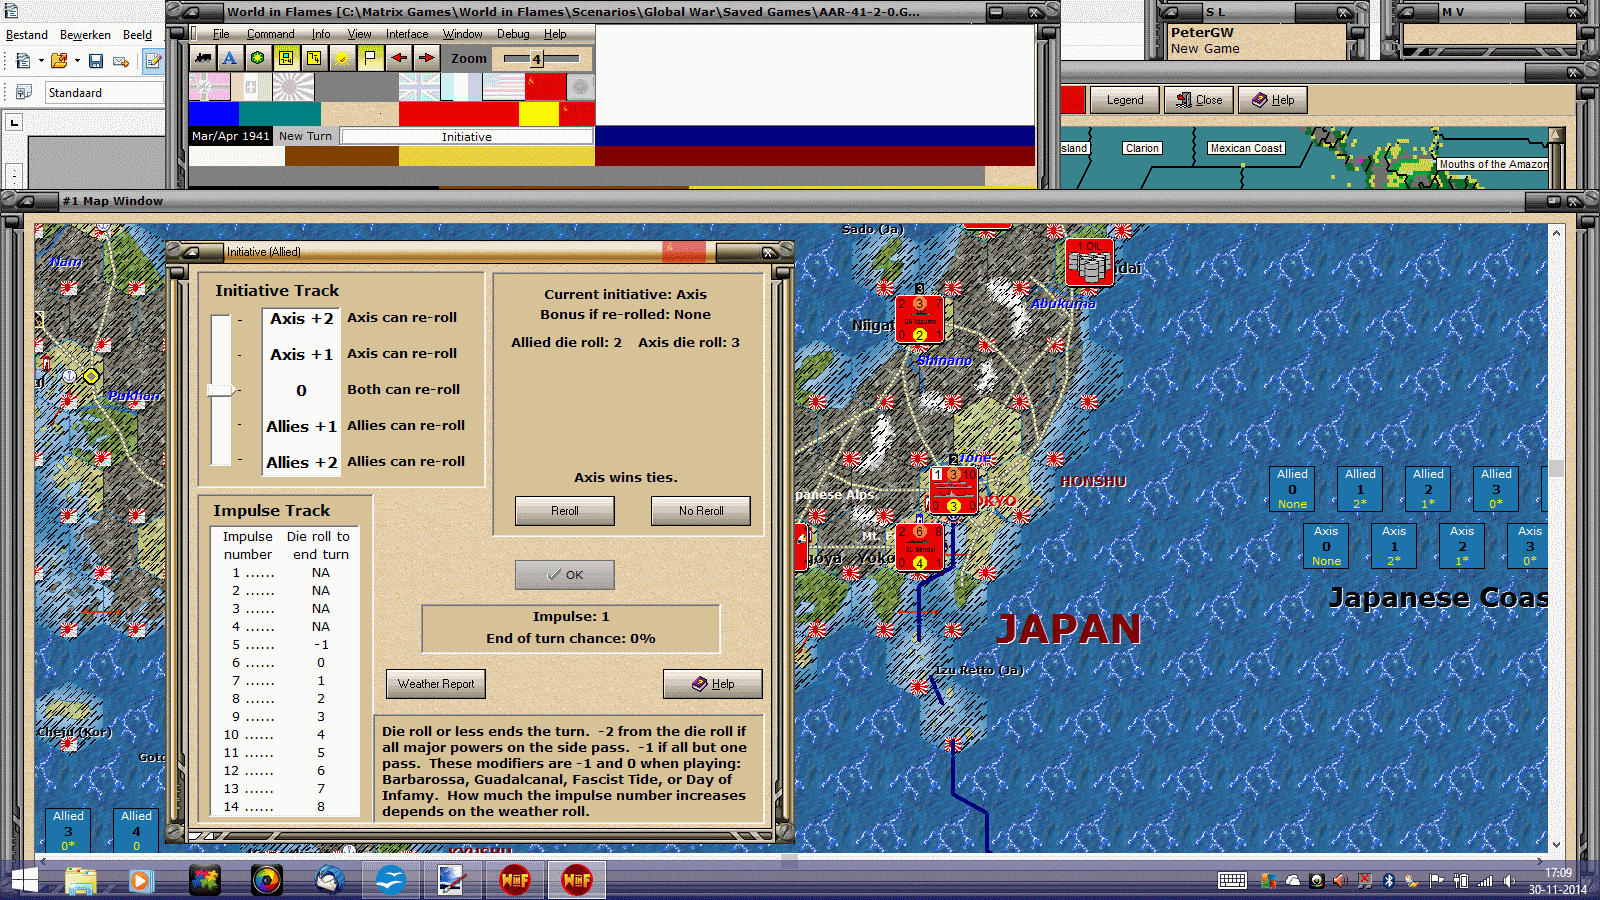Select the Italian flag icon

point(251,87)
